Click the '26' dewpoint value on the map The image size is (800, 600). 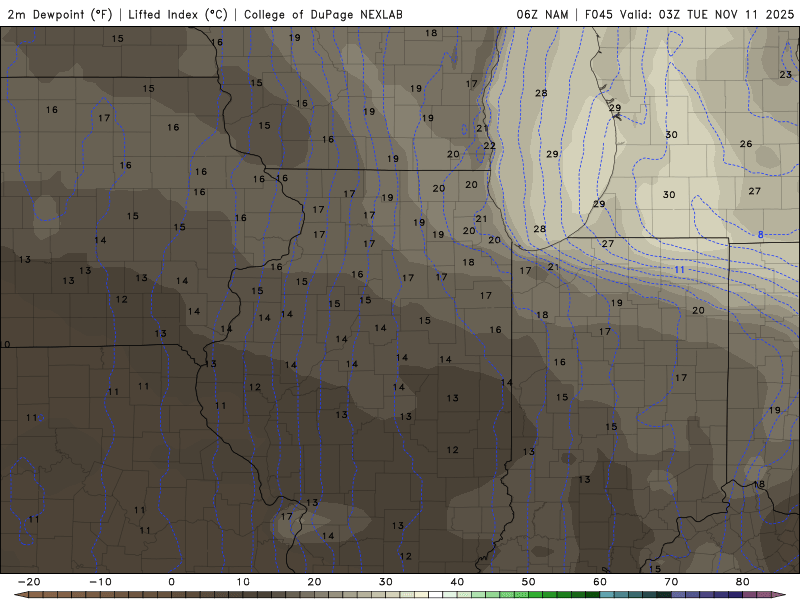[x=746, y=144]
